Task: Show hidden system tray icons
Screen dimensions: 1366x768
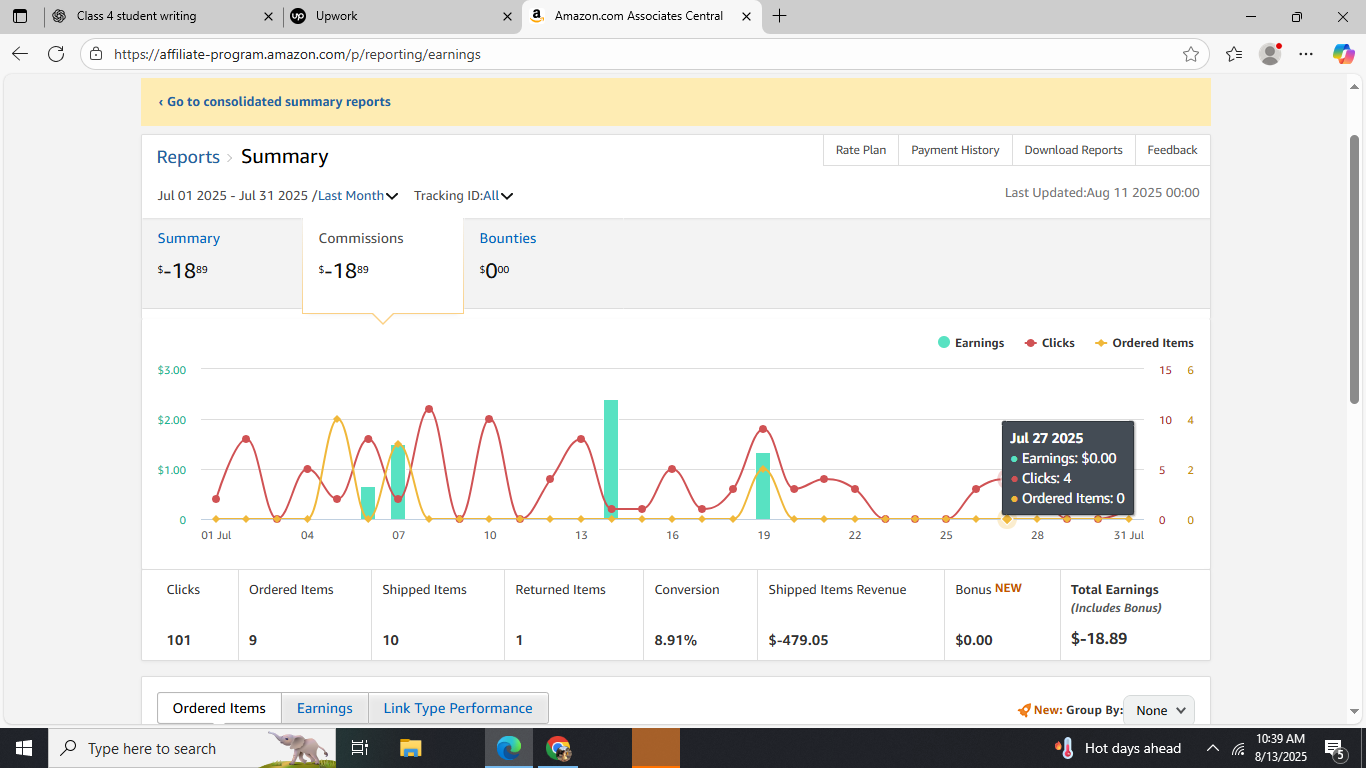Action: click(1213, 748)
